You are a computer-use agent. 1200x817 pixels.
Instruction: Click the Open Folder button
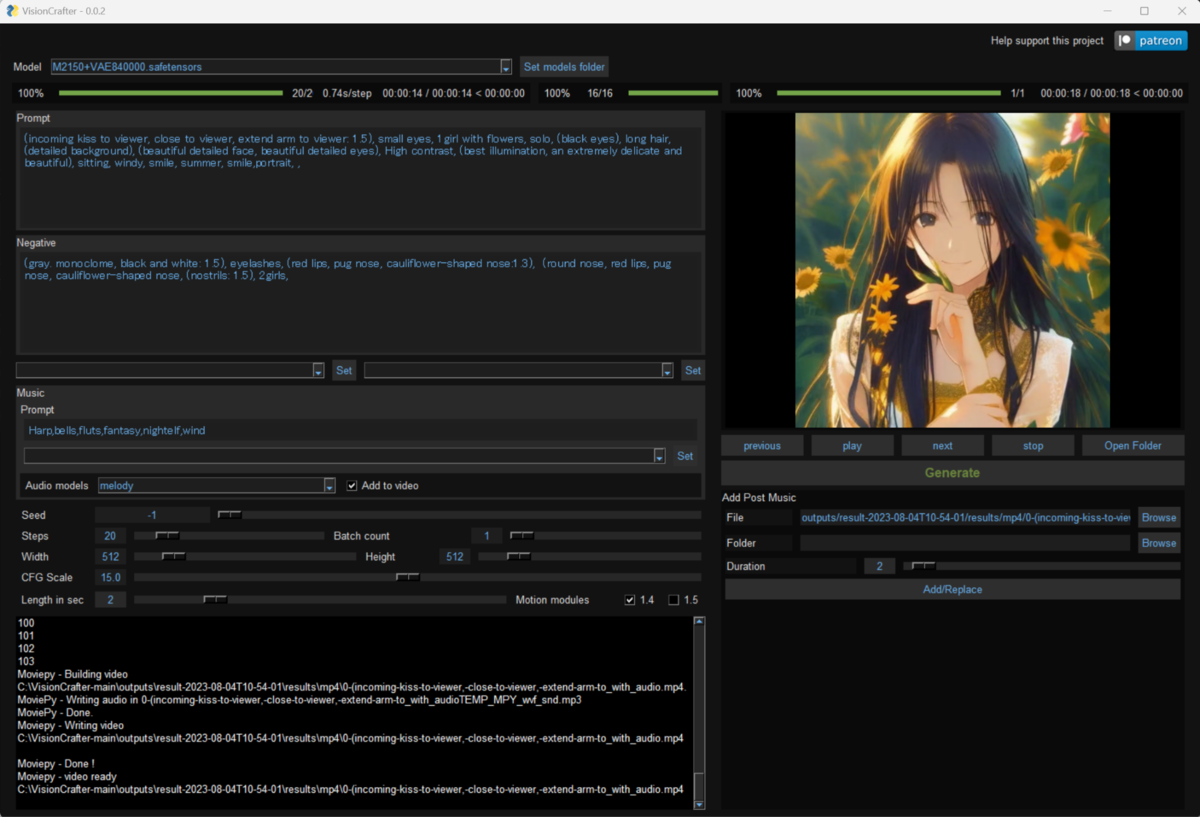pos(1133,446)
